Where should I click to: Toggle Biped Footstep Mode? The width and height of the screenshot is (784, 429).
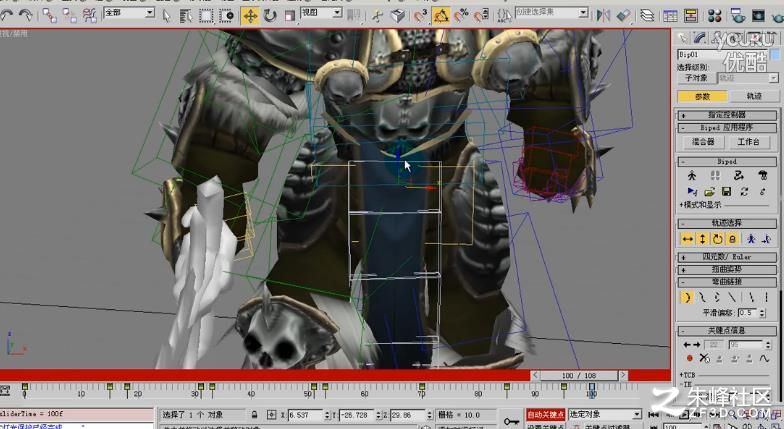(x=716, y=175)
